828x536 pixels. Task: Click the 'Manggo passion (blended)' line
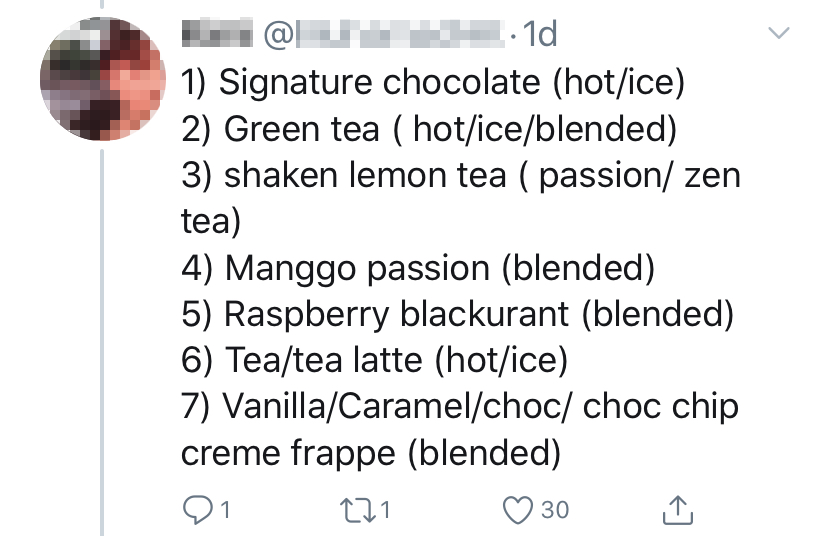coord(416,268)
